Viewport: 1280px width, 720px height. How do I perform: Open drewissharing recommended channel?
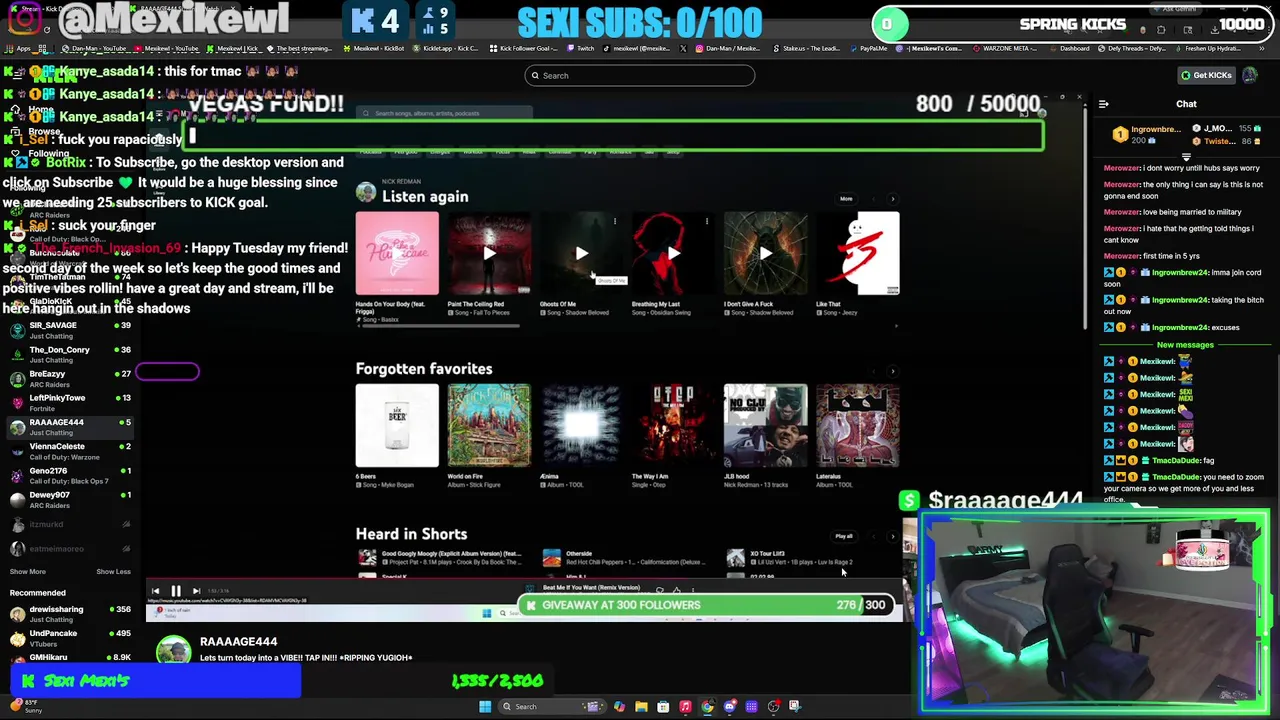pos(70,613)
